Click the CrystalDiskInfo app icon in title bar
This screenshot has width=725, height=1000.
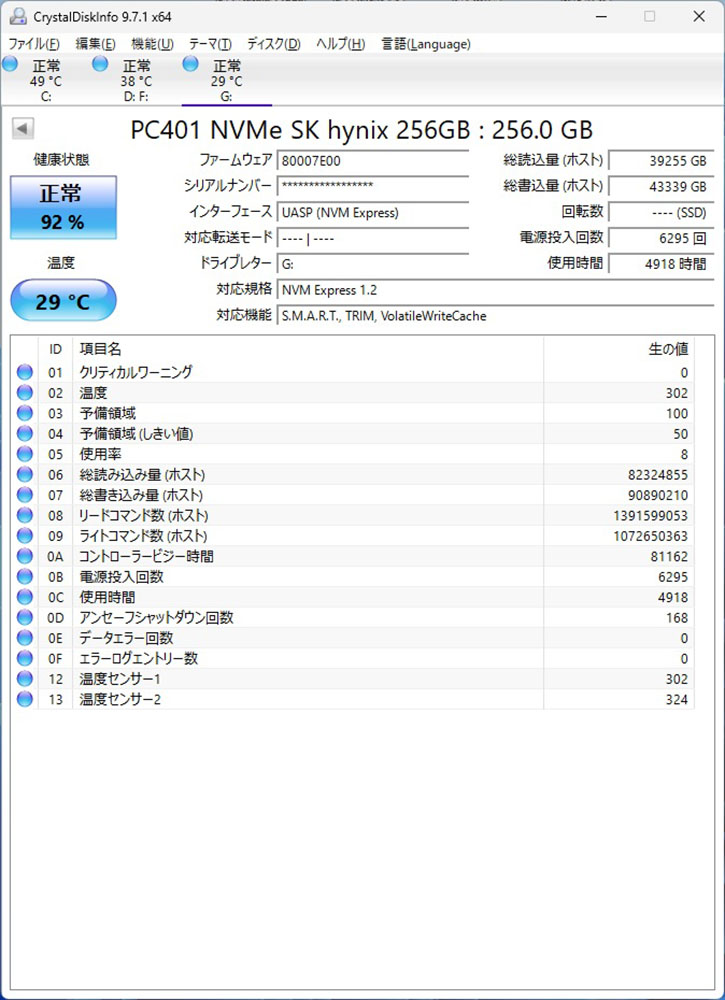[x=13, y=16]
